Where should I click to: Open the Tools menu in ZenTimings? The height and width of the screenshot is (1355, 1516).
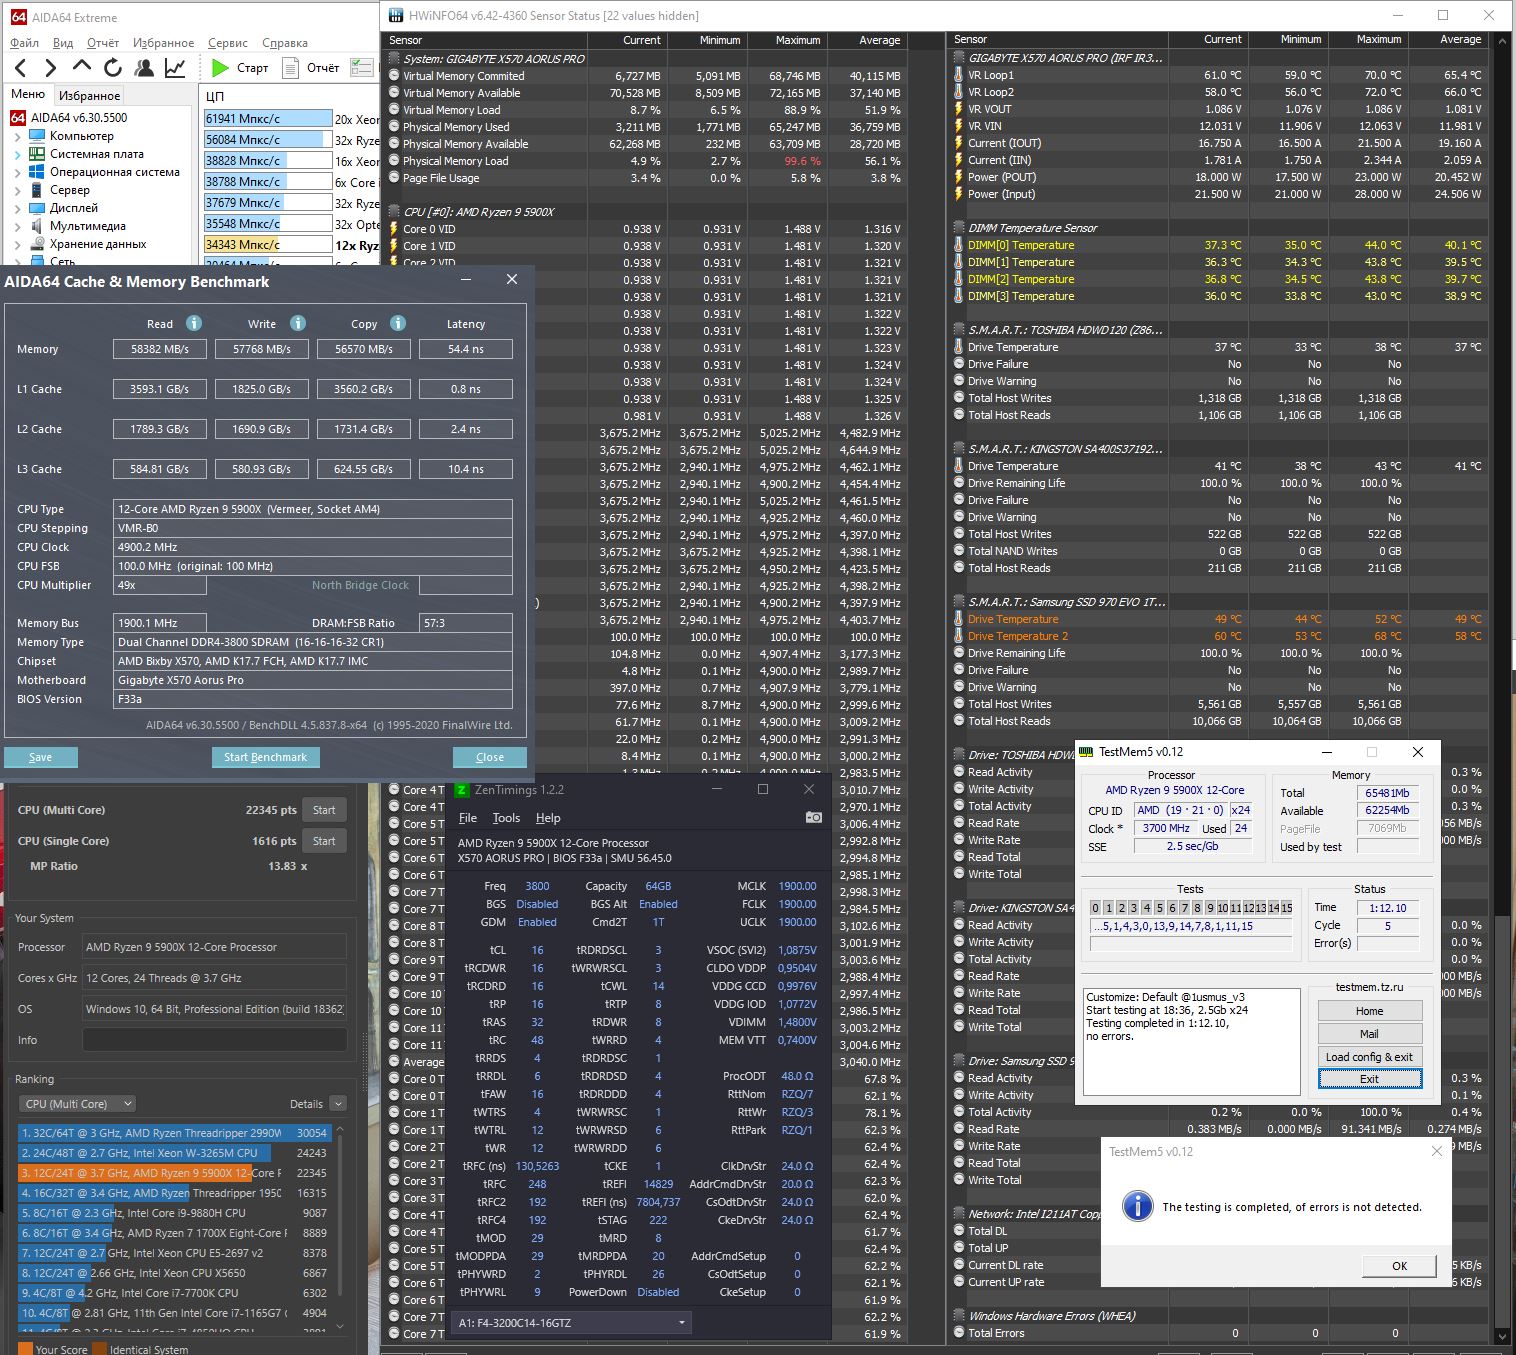click(x=506, y=818)
